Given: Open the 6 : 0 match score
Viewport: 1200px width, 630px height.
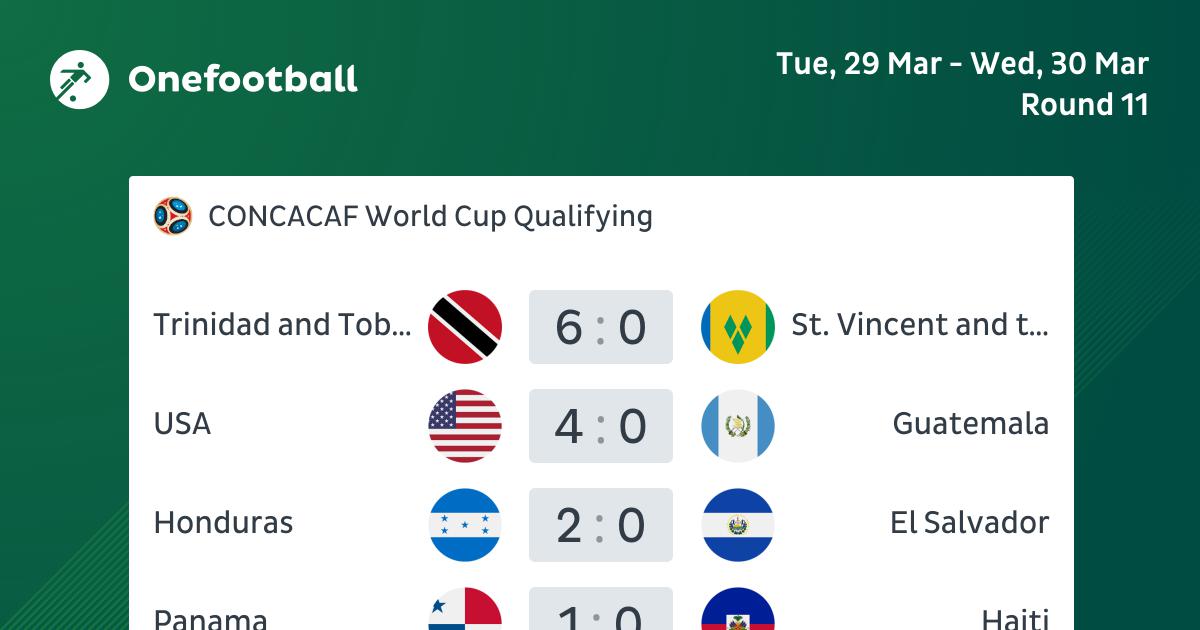Looking at the screenshot, I should point(601,327).
